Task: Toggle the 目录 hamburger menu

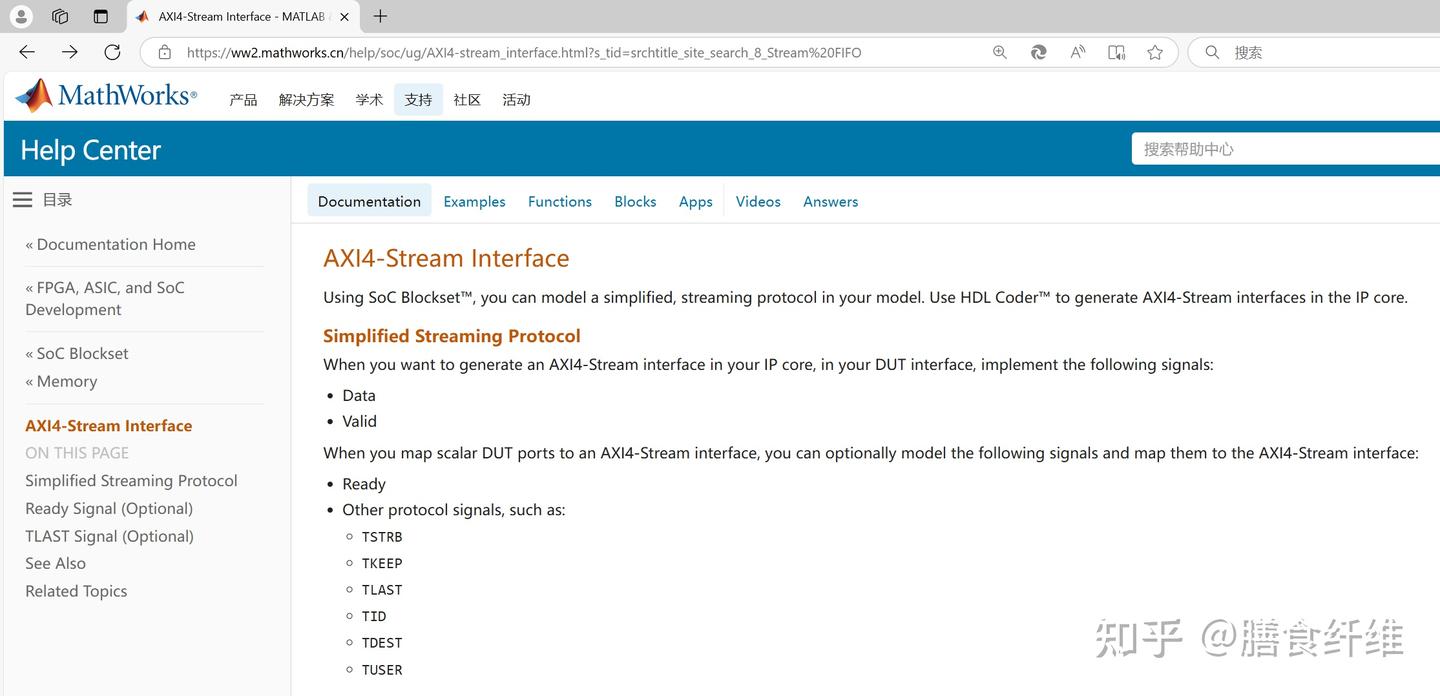Action: pyautogui.click(x=22, y=200)
